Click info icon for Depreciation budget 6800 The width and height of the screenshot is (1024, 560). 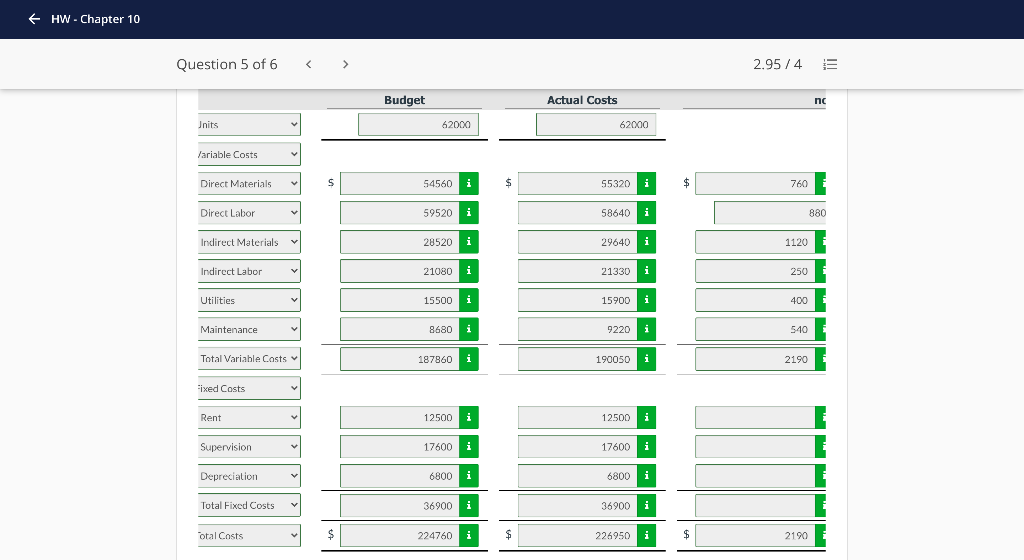coord(469,476)
